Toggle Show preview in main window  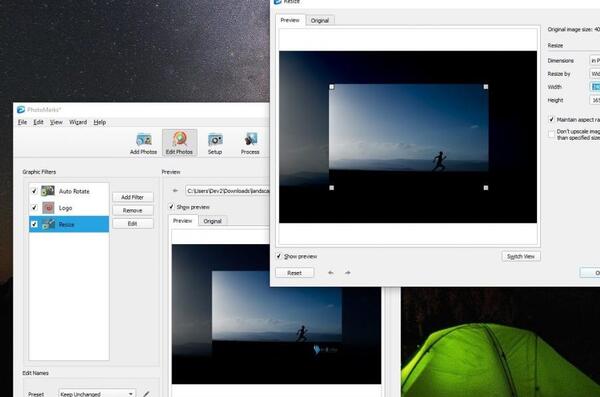[171, 207]
